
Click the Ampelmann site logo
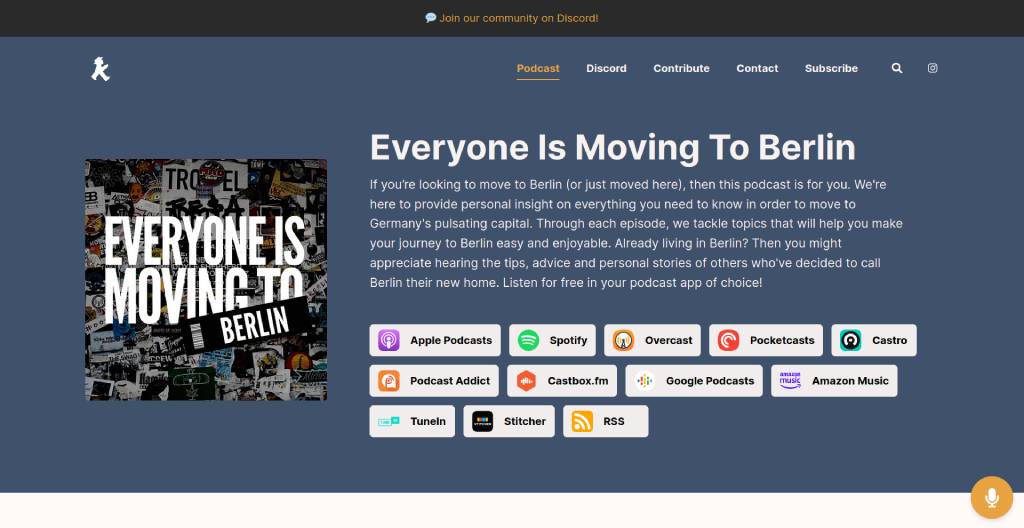coord(100,69)
